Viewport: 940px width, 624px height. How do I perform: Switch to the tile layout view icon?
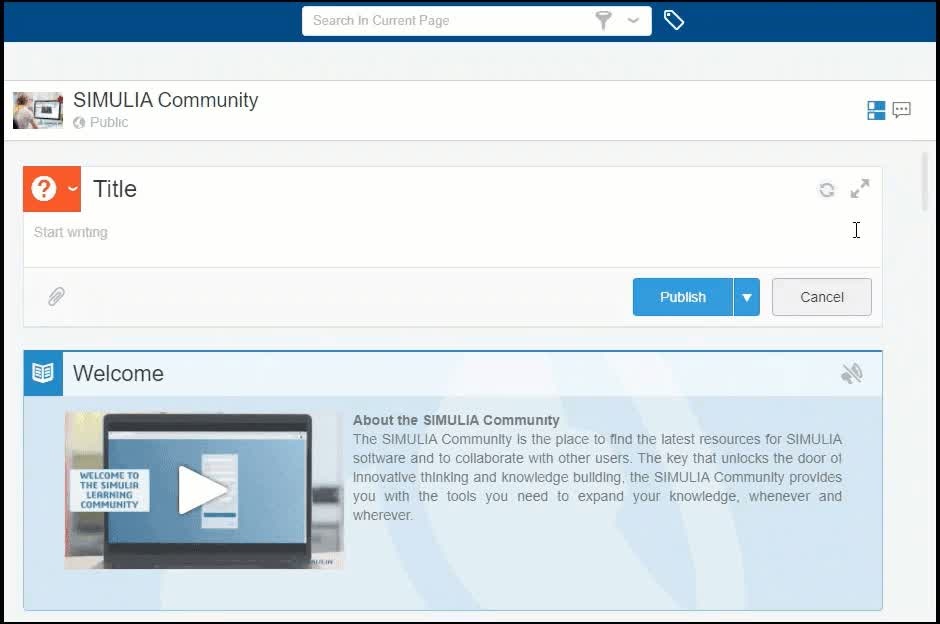(x=876, y=110)
